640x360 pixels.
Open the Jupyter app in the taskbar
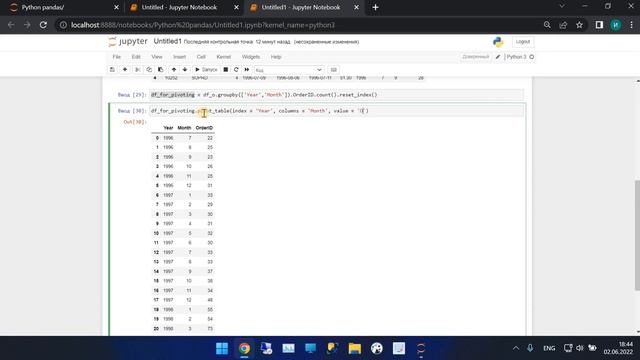pyautogui.click(x=421, y=348)
